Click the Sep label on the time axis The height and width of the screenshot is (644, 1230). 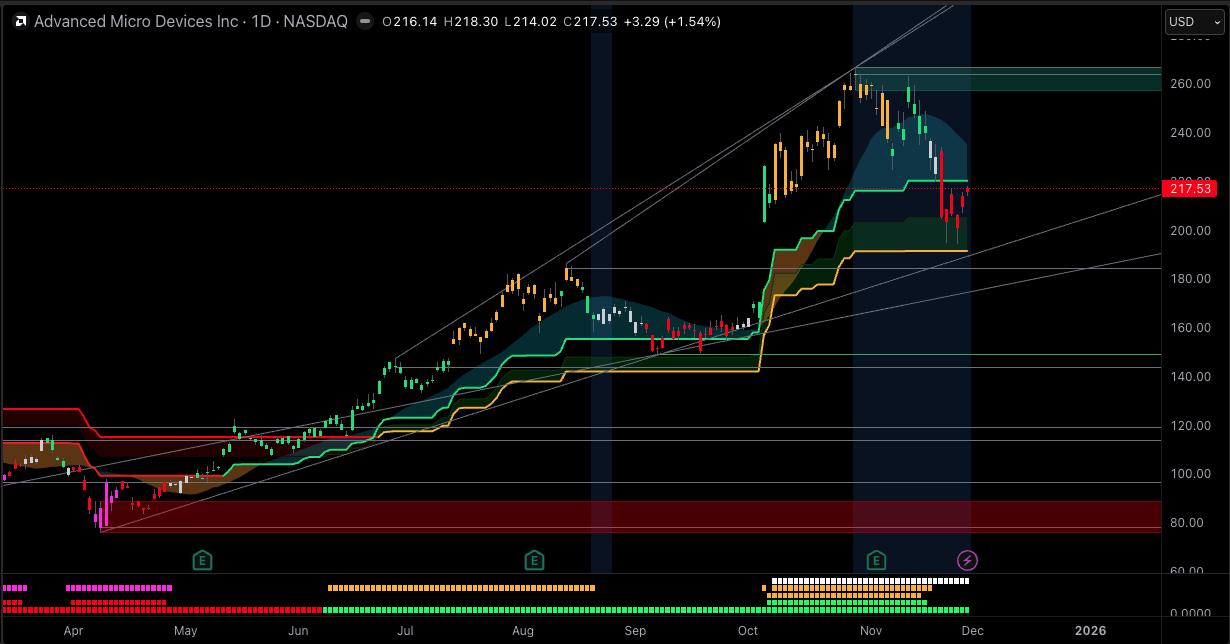(x=635, y=631)
